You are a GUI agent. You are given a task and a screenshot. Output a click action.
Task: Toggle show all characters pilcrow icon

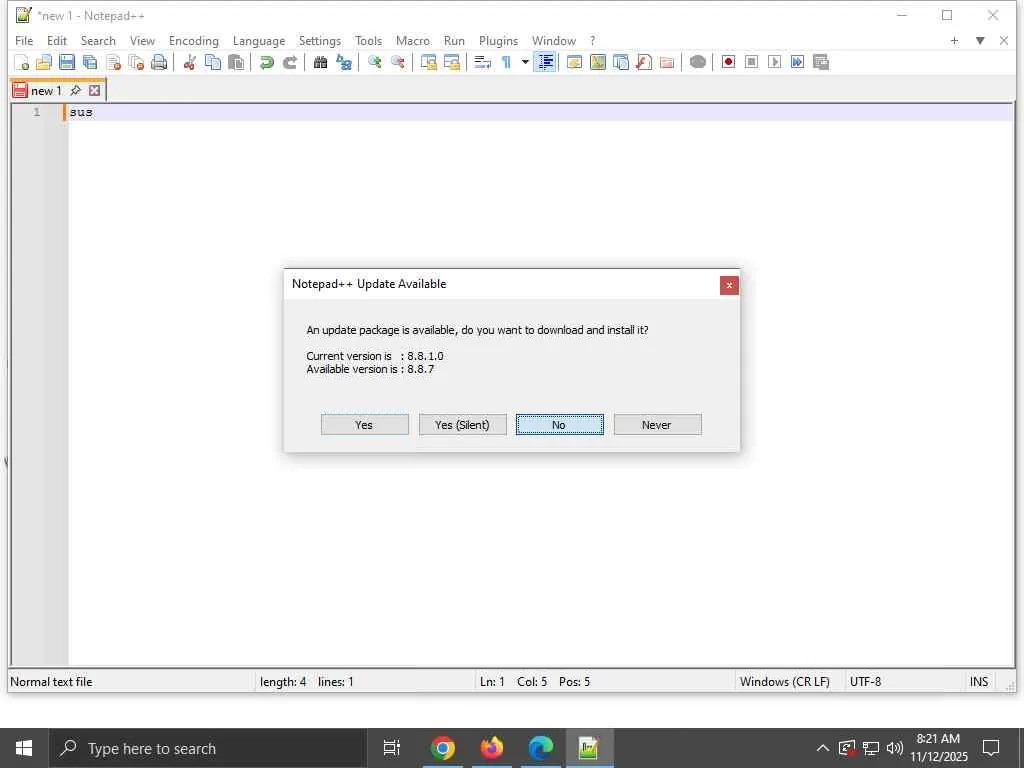506,63
